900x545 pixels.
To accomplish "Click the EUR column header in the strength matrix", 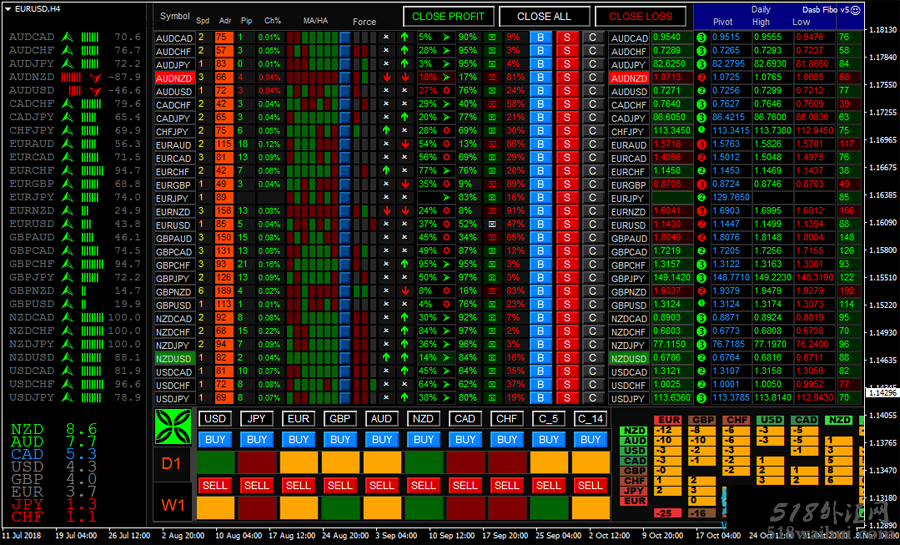I will pos(669,420).
